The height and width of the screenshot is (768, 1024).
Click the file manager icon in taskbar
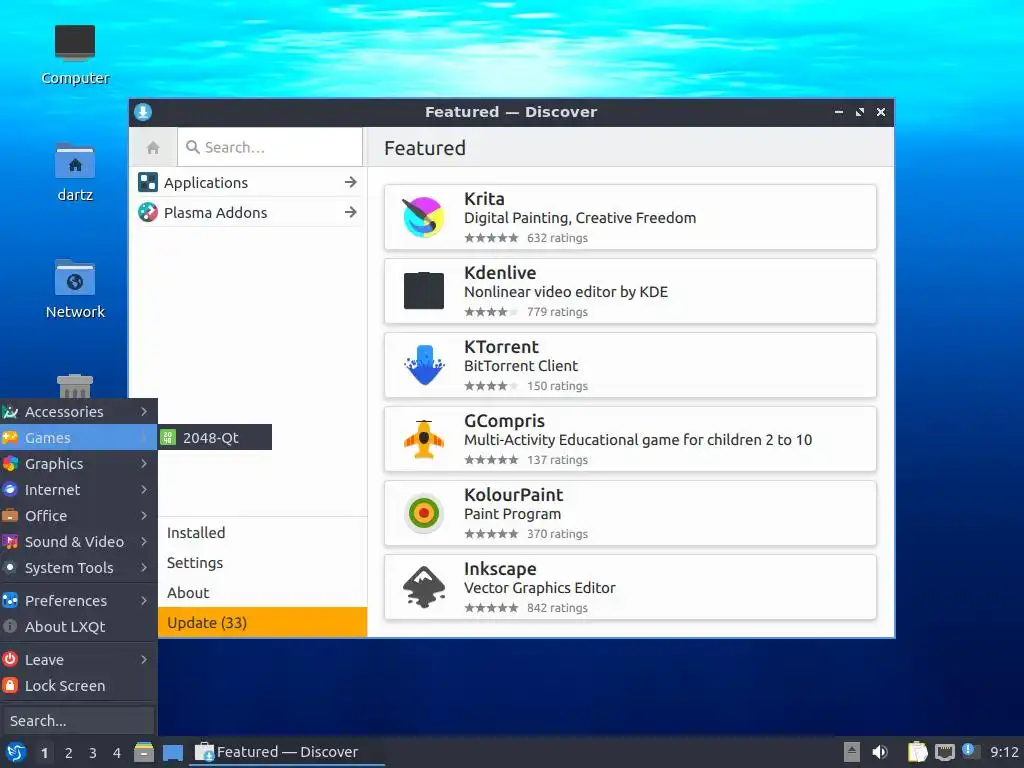(x=144, y=752)
